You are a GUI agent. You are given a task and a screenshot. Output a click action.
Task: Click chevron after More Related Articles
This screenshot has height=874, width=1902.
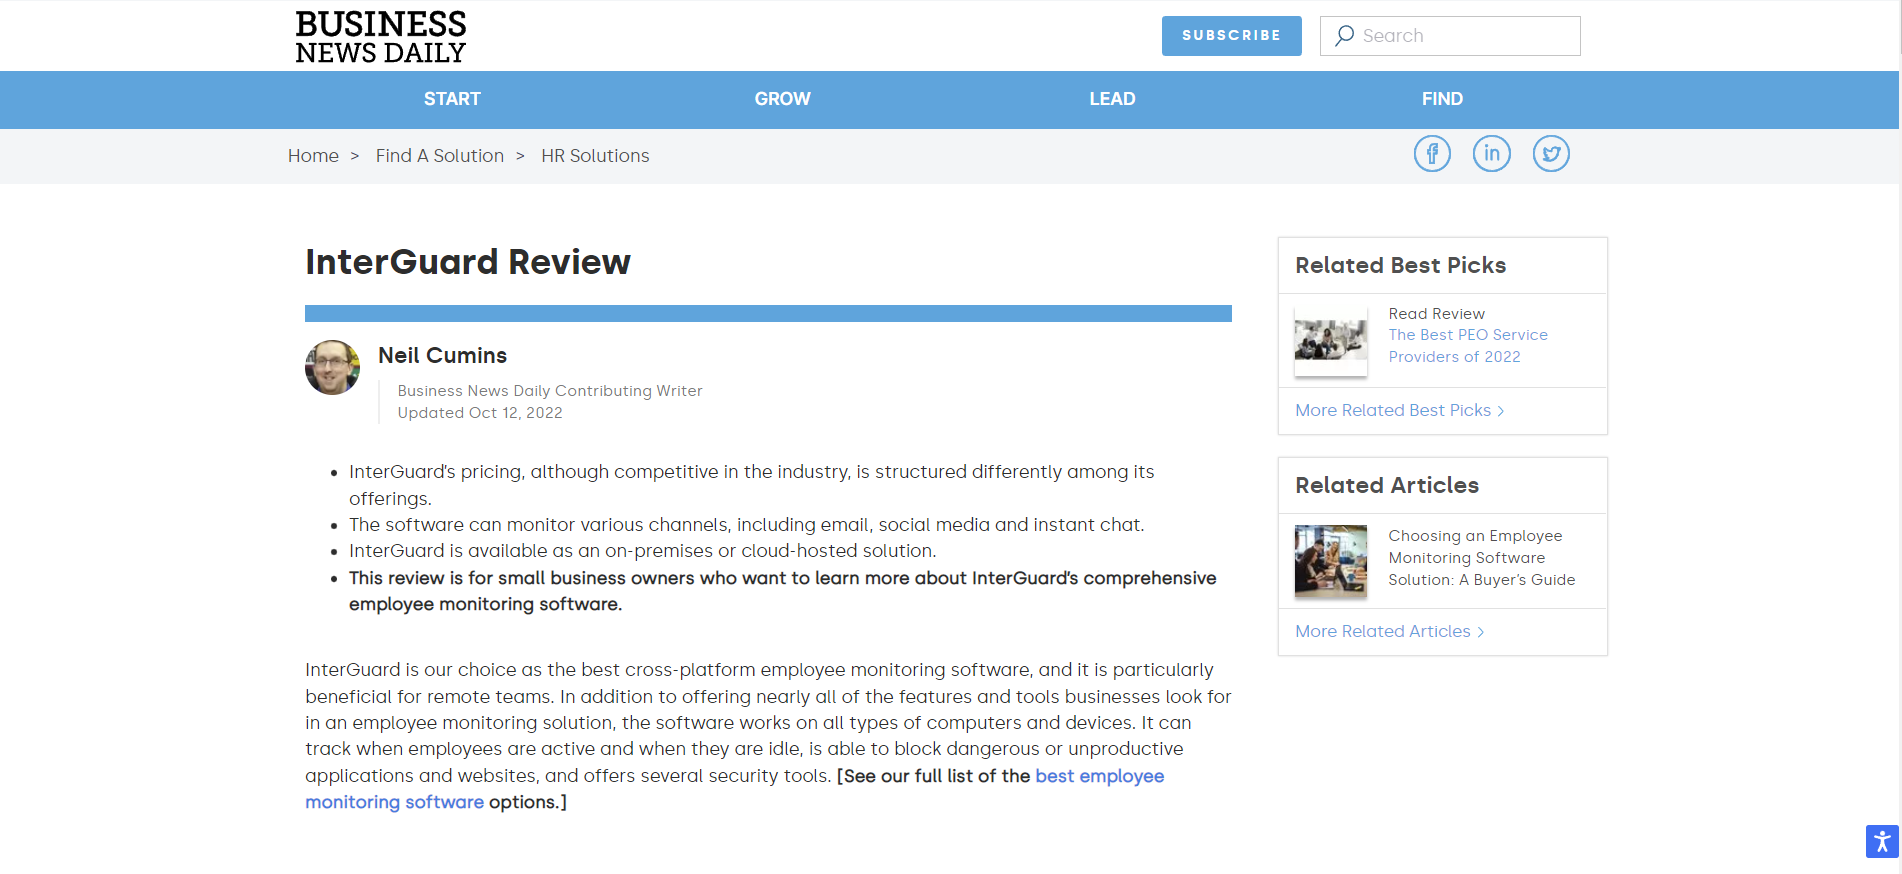click(1480, 632)
